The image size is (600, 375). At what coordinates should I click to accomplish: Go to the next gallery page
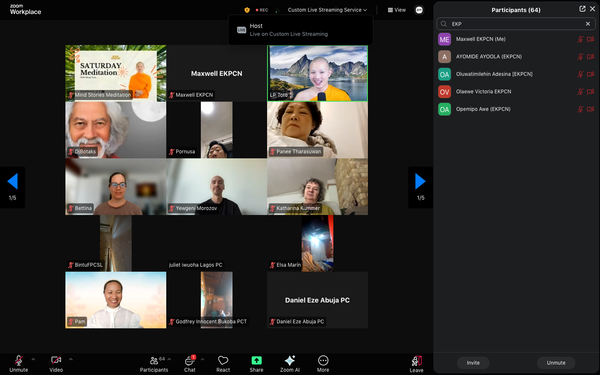(x=421, y=187)
